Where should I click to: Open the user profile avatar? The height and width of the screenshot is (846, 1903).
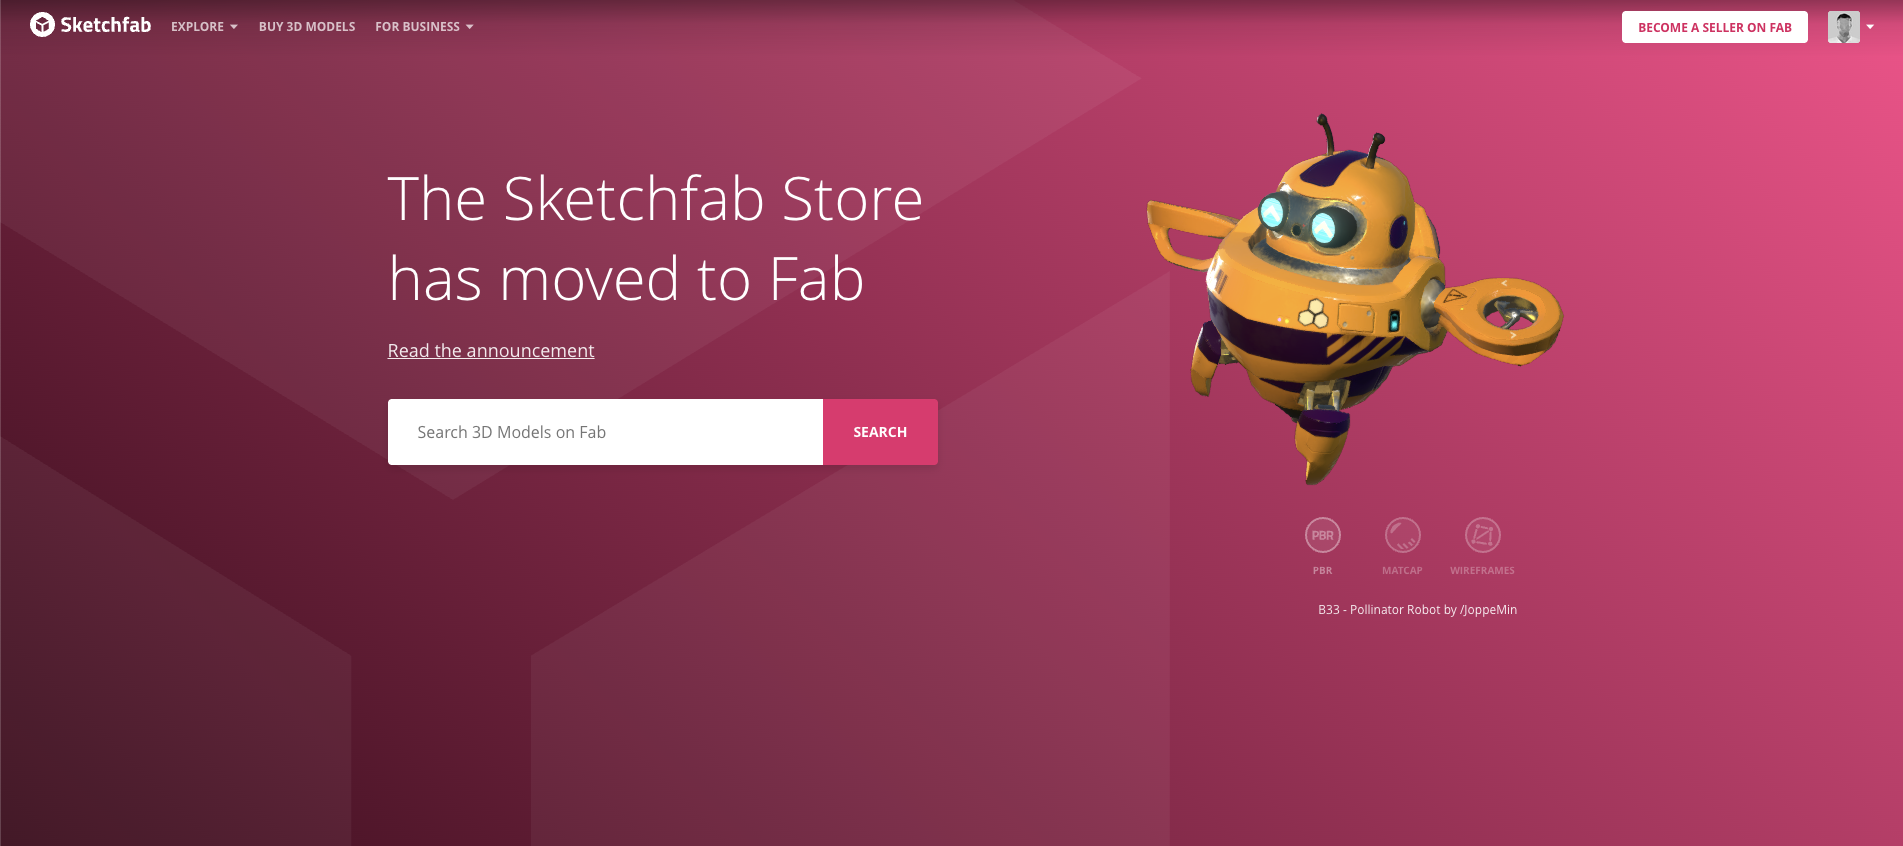coord(1843,27)
